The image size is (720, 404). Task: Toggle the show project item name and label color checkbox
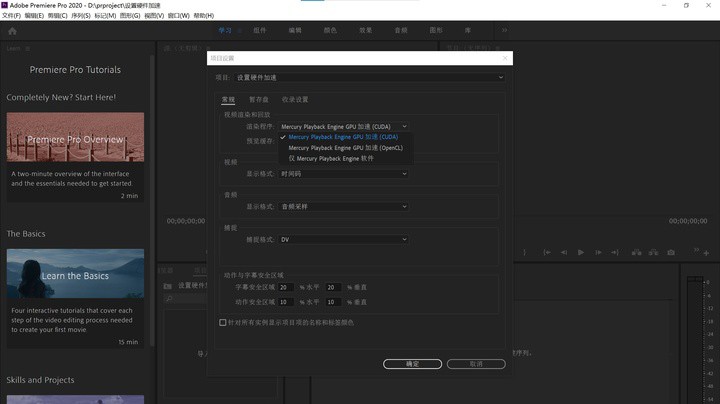coord(223,323)
